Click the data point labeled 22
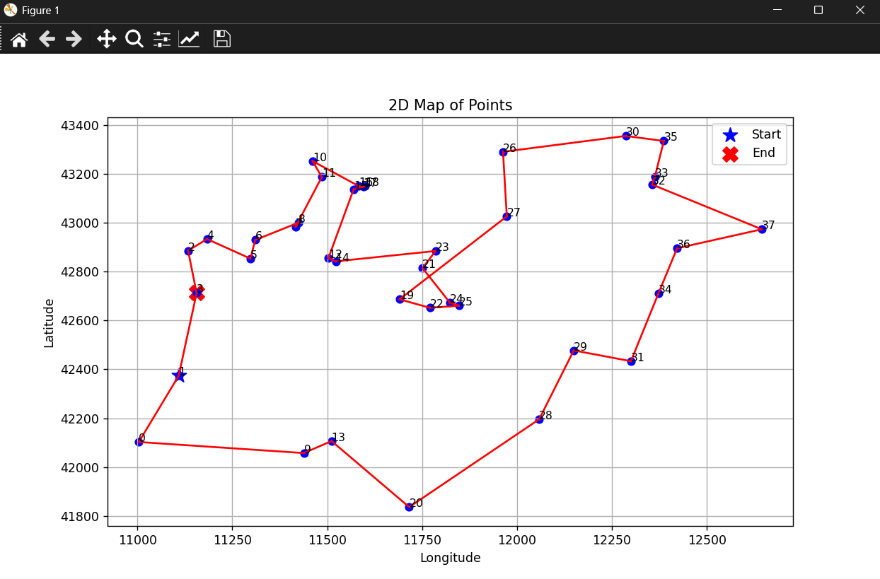 430,307
